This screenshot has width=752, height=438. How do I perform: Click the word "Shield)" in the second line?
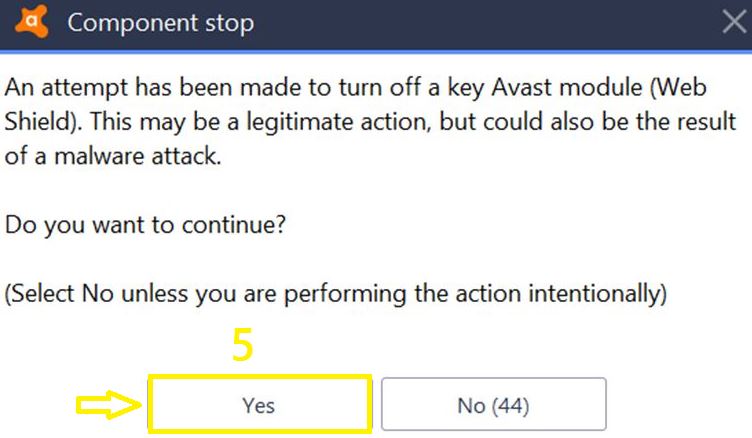pos(36,122)
